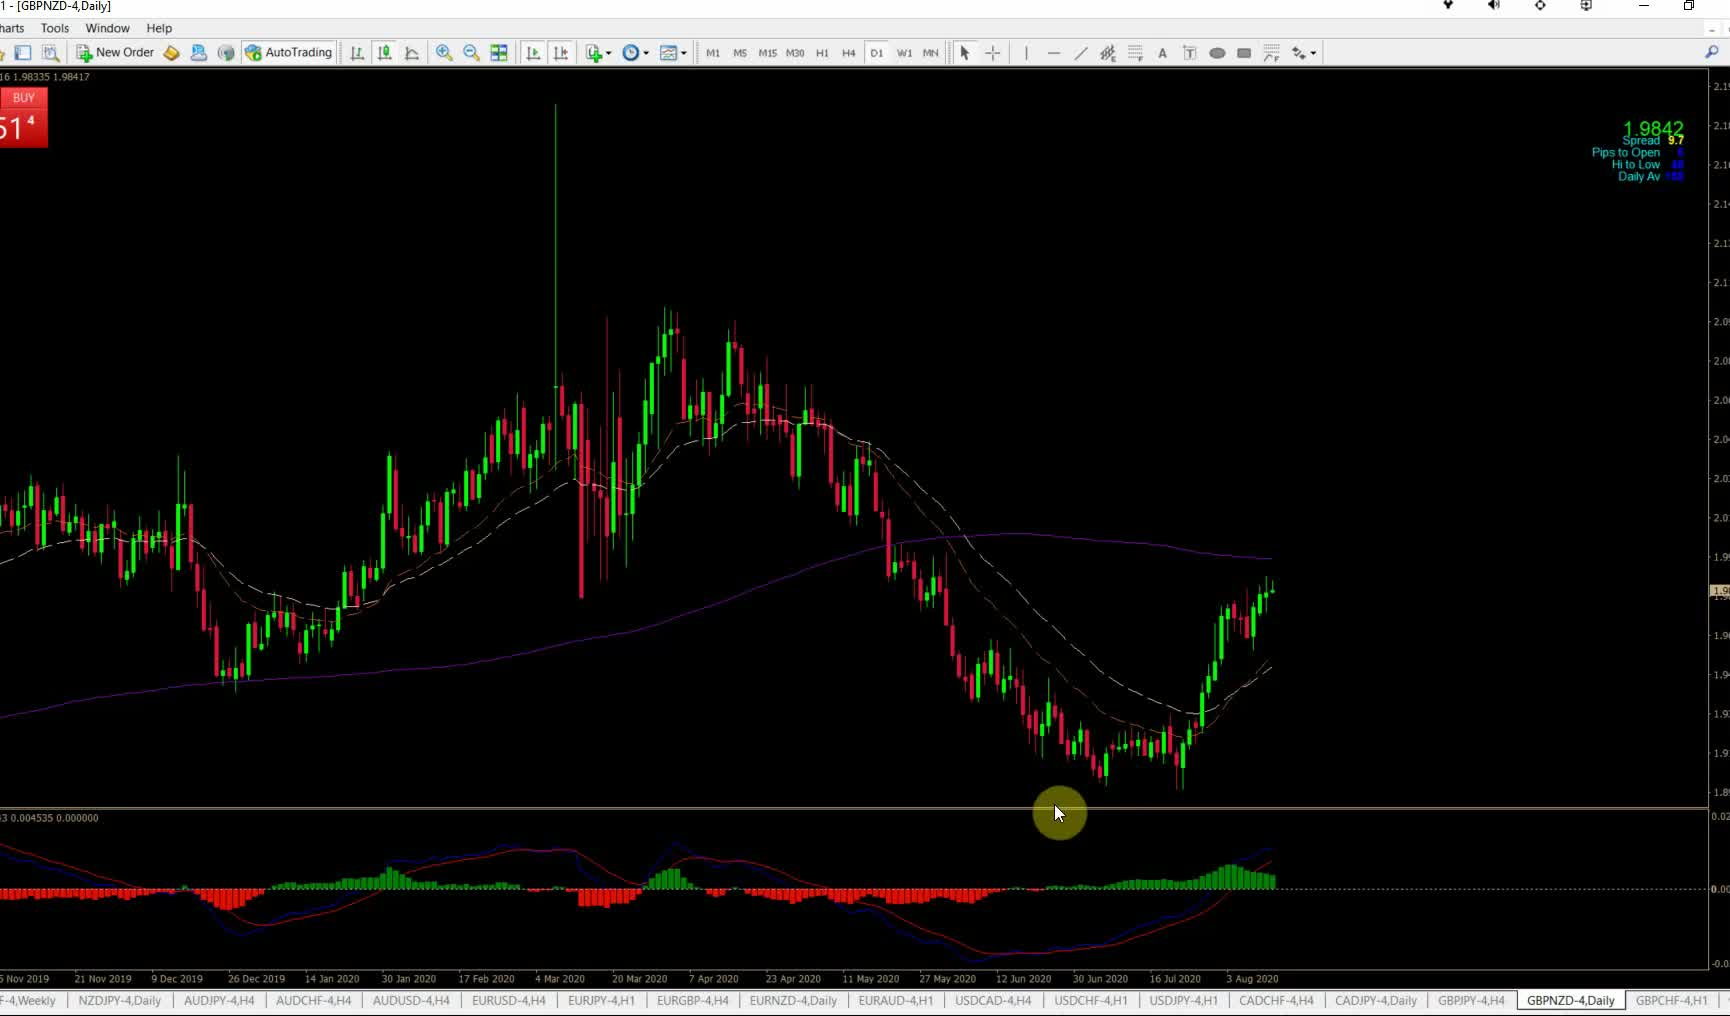
Task: Select the ellipse drawing tool
Action: (x=1217, y=53)
